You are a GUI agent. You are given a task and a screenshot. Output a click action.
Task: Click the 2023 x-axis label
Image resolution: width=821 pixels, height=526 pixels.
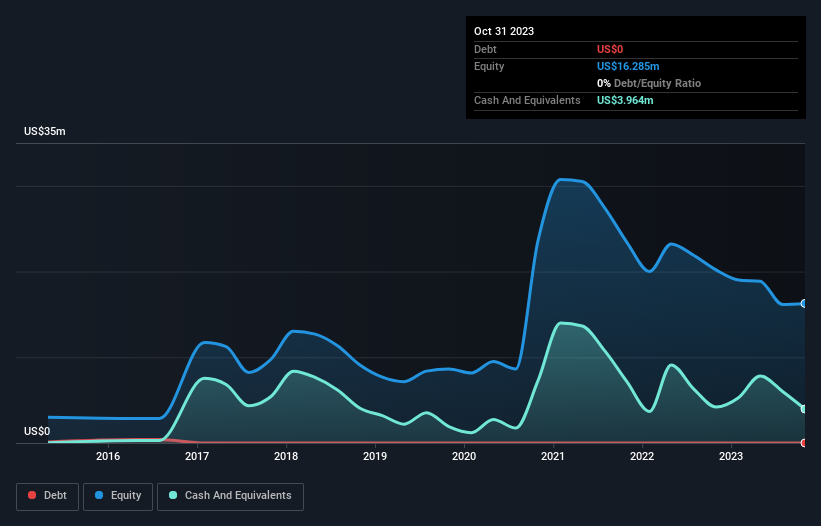(731, 456)
